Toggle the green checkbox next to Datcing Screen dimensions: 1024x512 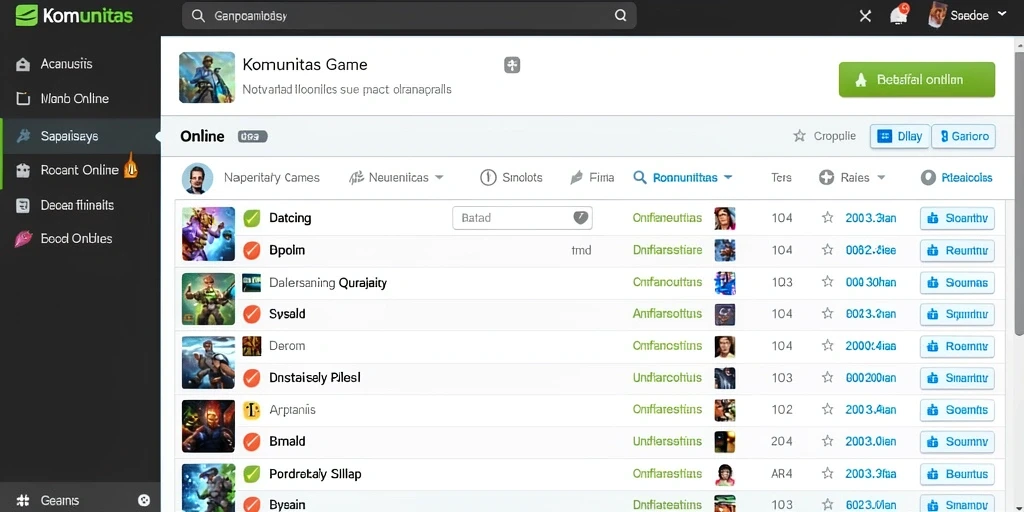coord(251,218)
